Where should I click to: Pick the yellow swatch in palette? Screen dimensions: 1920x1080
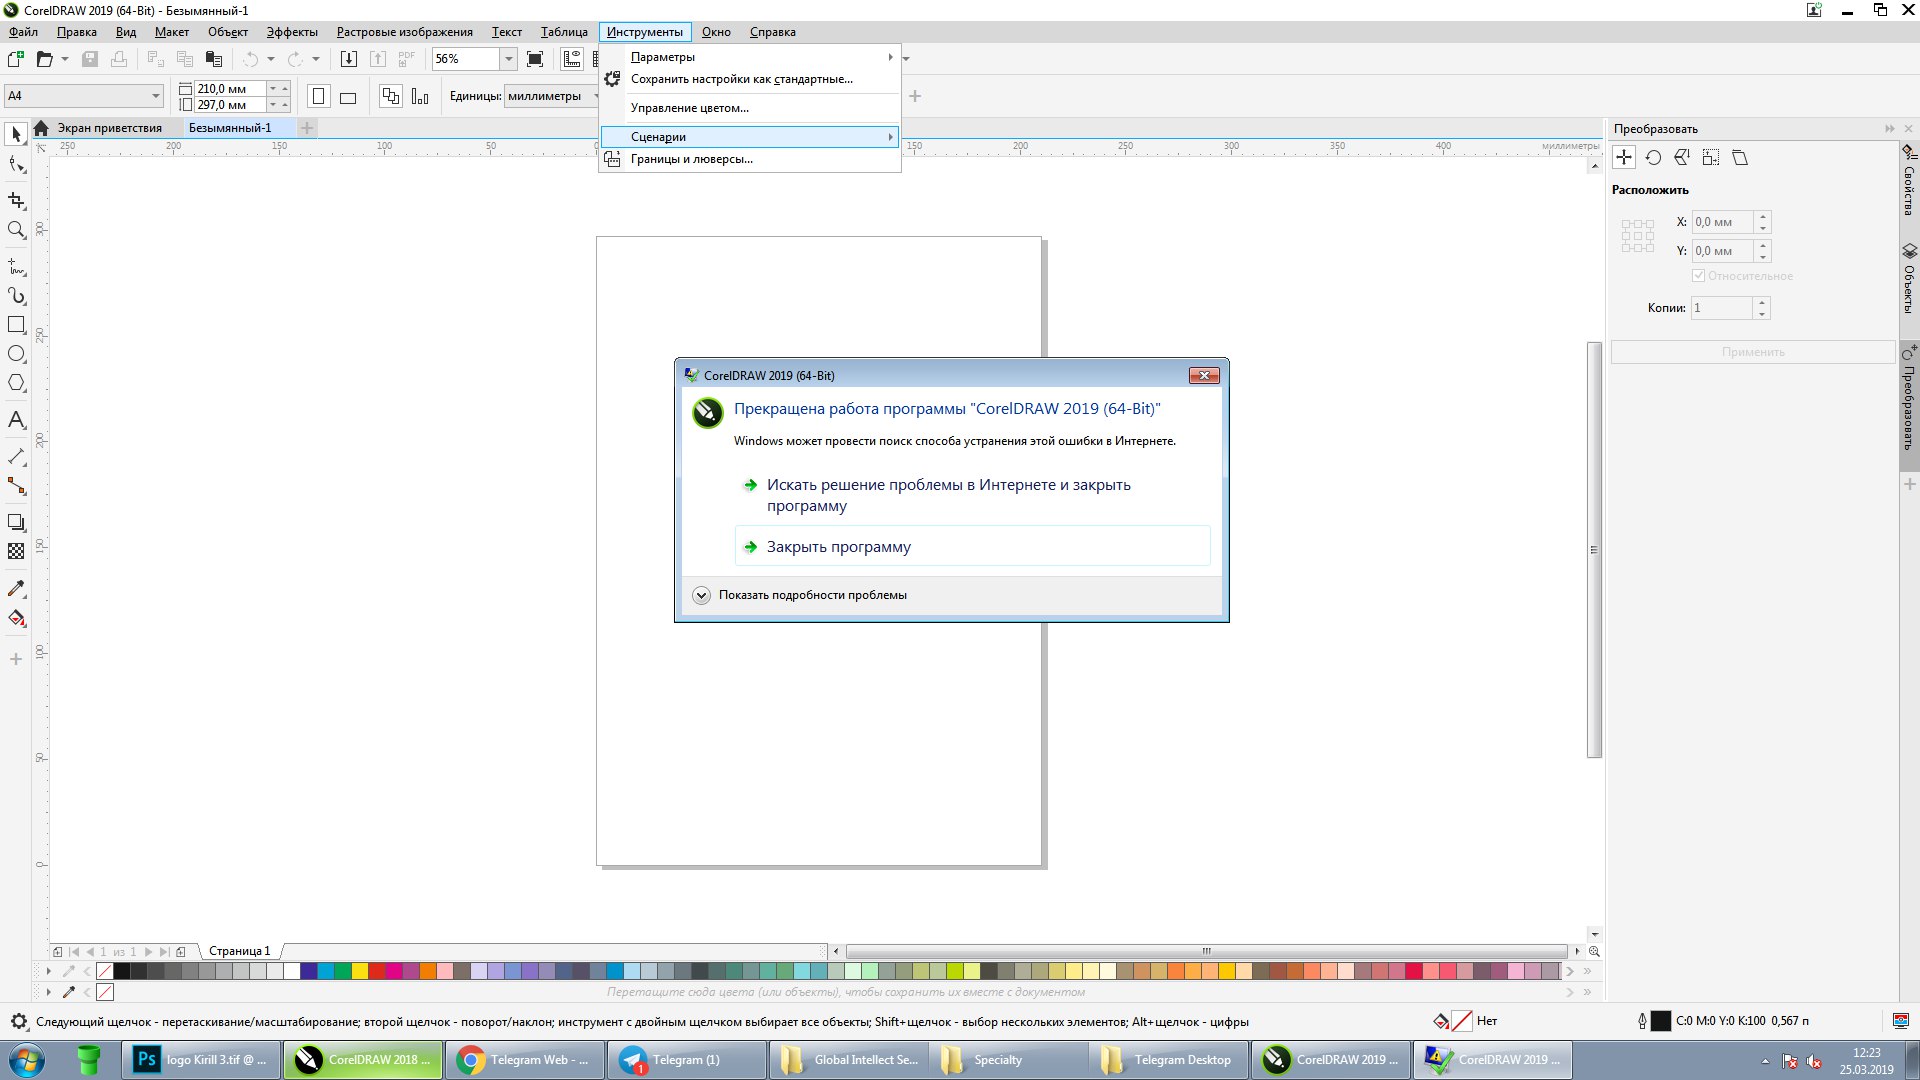pos(360,971)
